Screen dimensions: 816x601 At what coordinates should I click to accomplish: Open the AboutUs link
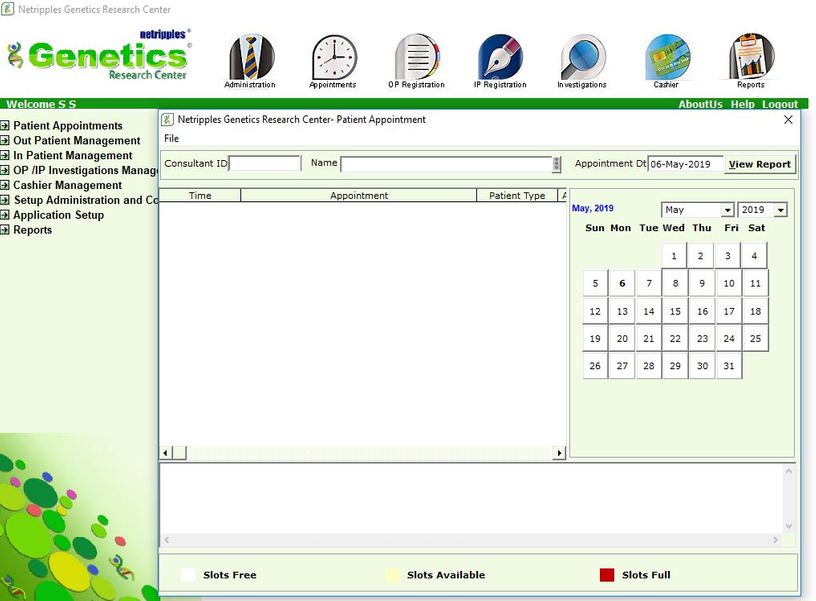pyautogui.click(x=700, y=104)
